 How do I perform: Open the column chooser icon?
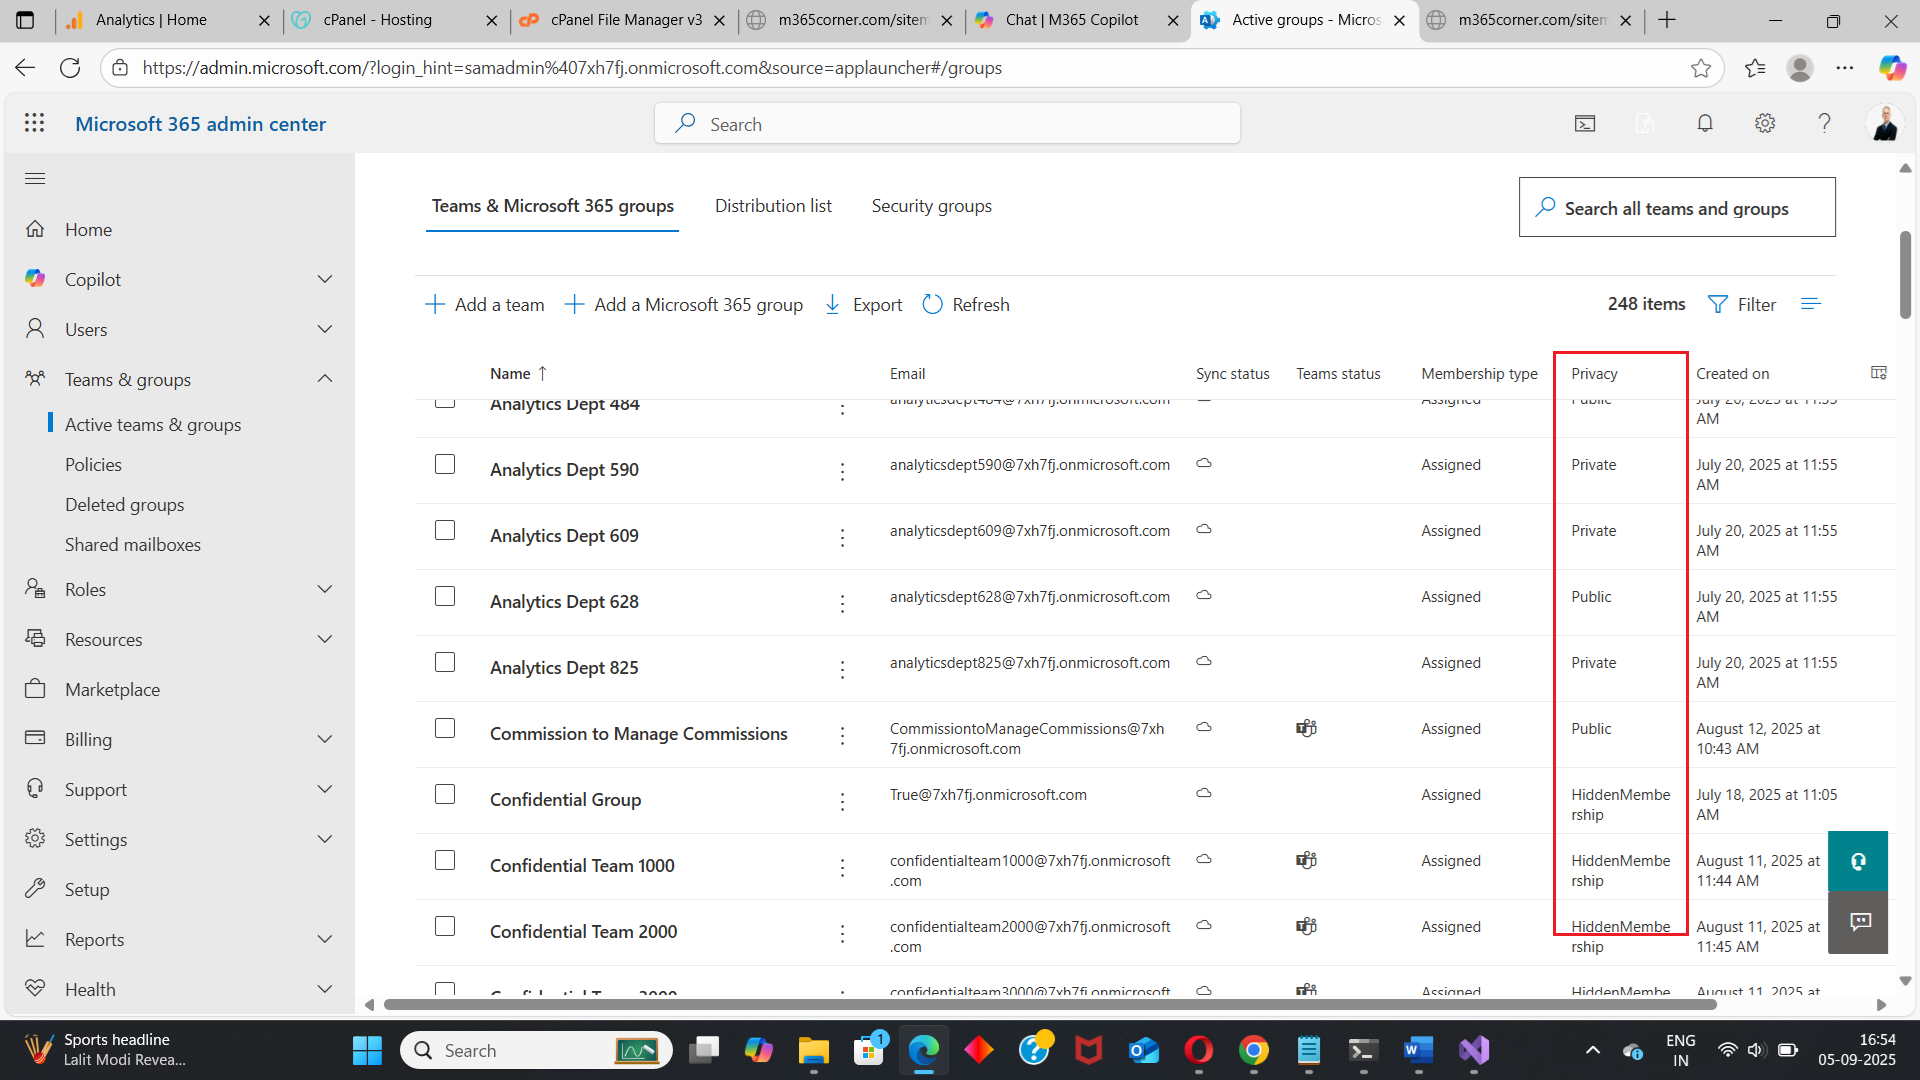1879,373
